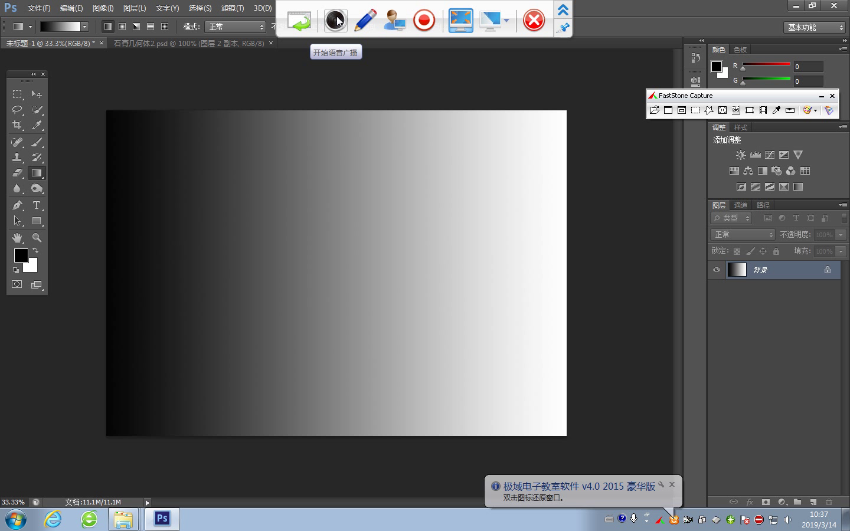This screenshot has width=850, height=531.
Task: Select the Gradient tool in toolbox
Action: click(36, 173)
